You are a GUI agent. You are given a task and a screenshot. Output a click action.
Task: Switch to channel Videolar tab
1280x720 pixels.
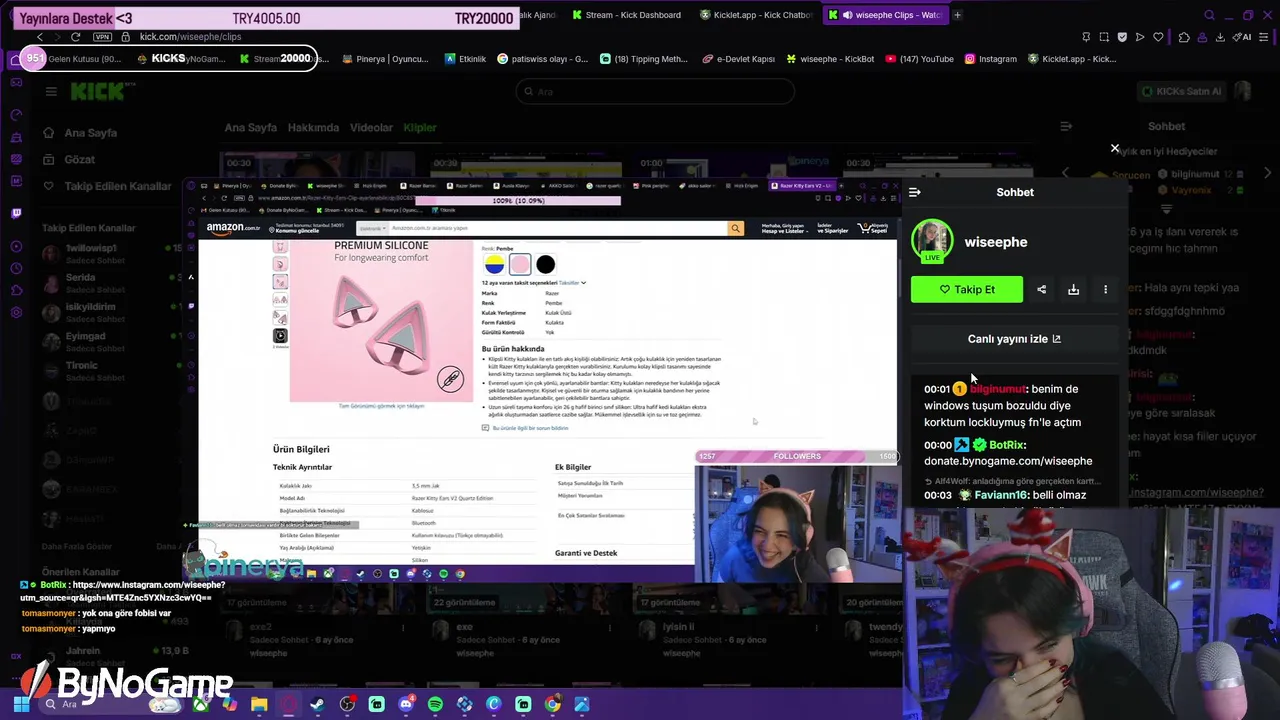[371, 128]
